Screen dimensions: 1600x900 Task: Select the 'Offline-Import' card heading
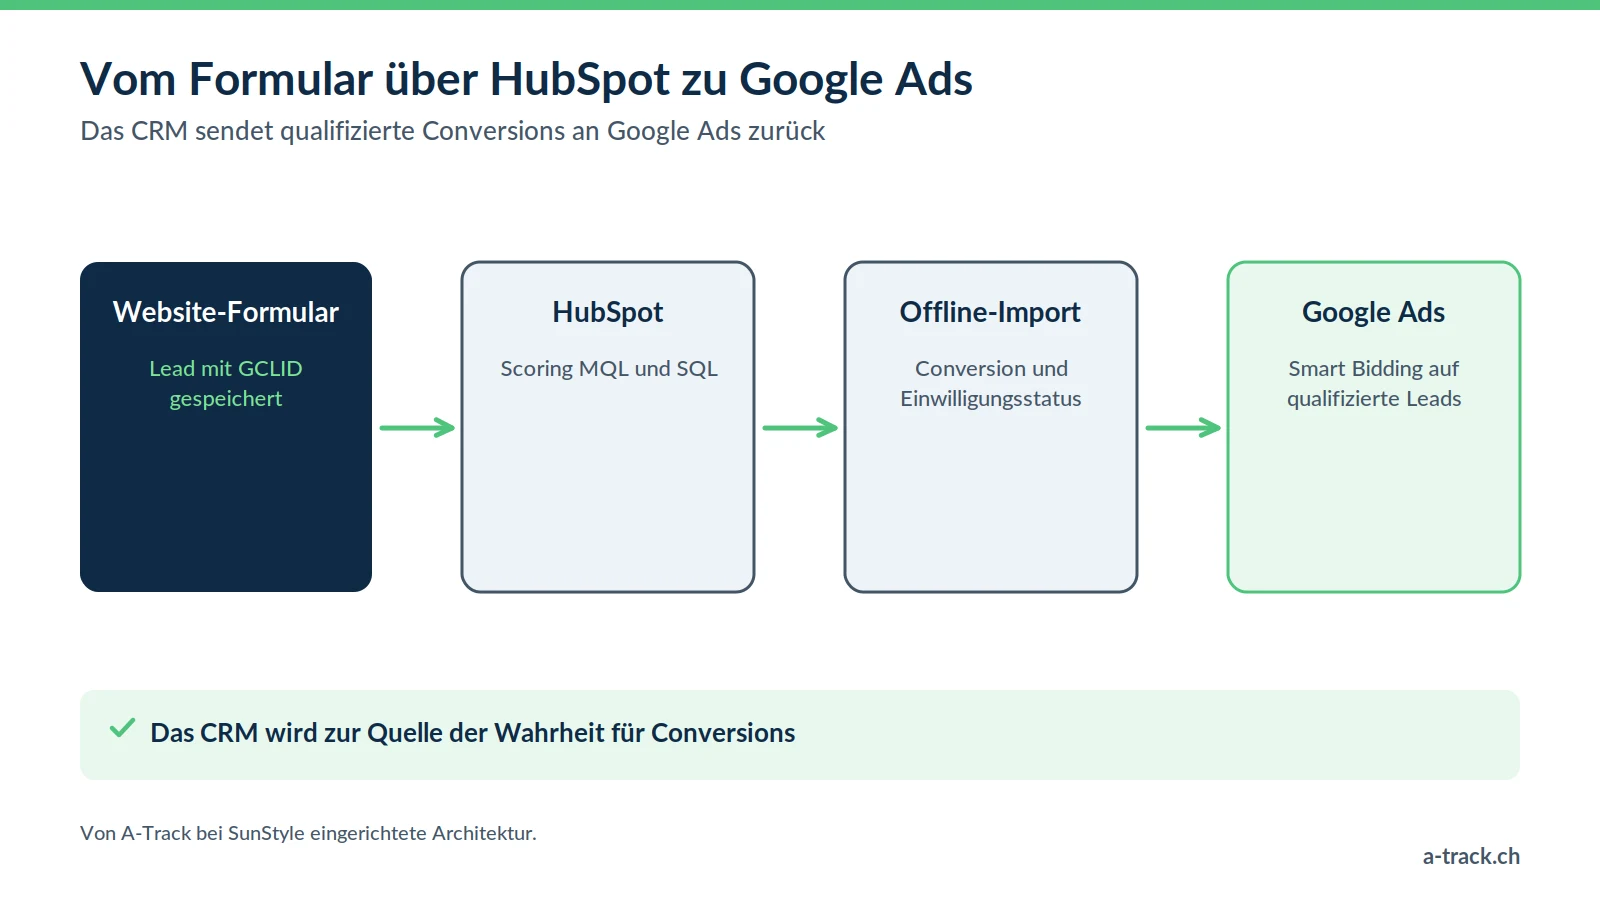(x=990, y=312)
